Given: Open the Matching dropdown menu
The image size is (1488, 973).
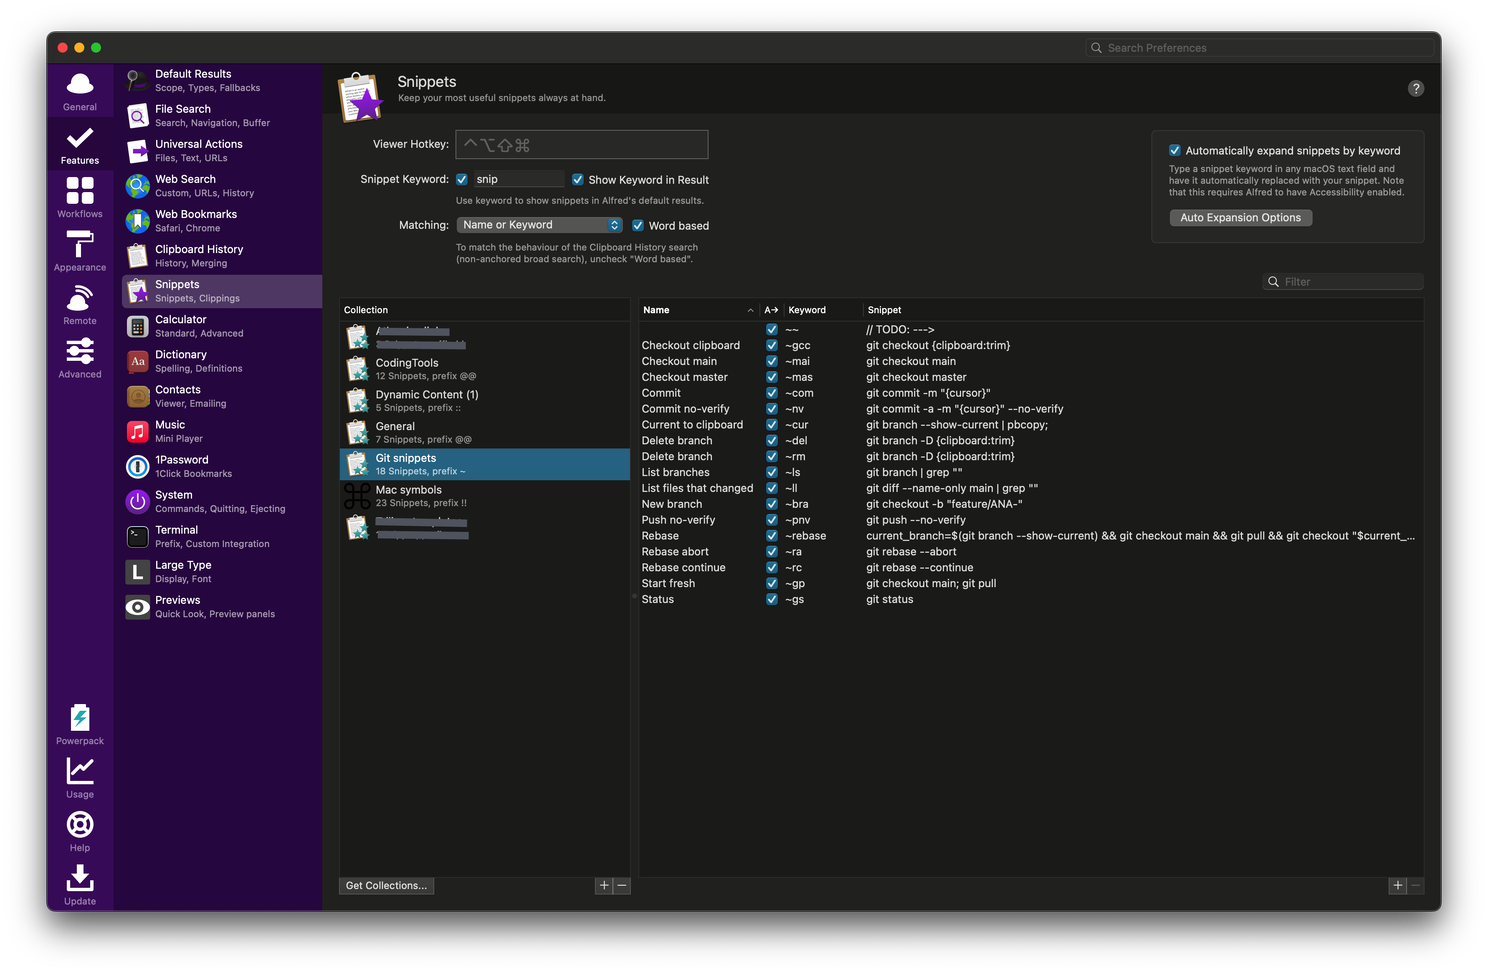Looking at the screenshot, I should tap(539, 224).
